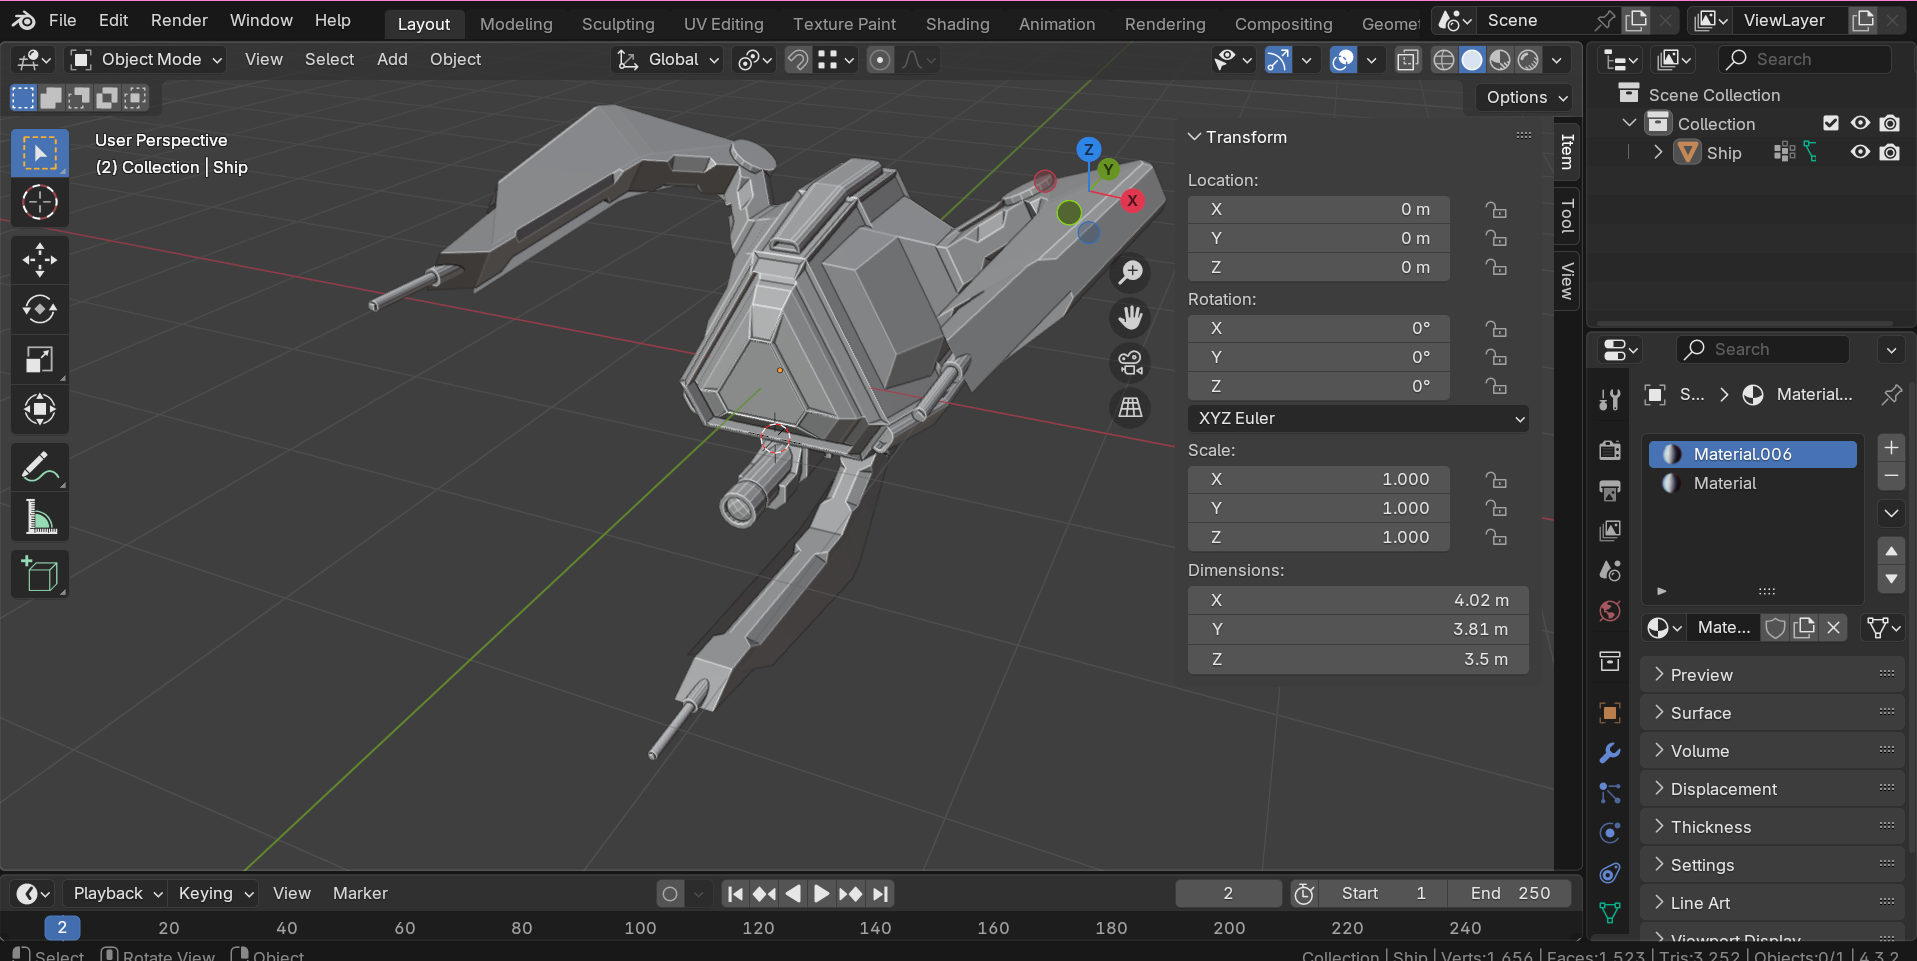Pick the Measure ruler tool

pos(40,517)
